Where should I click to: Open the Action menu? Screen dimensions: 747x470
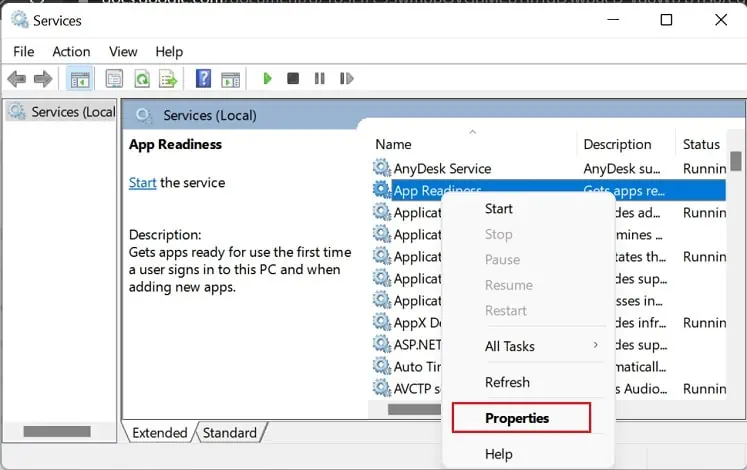71,51
